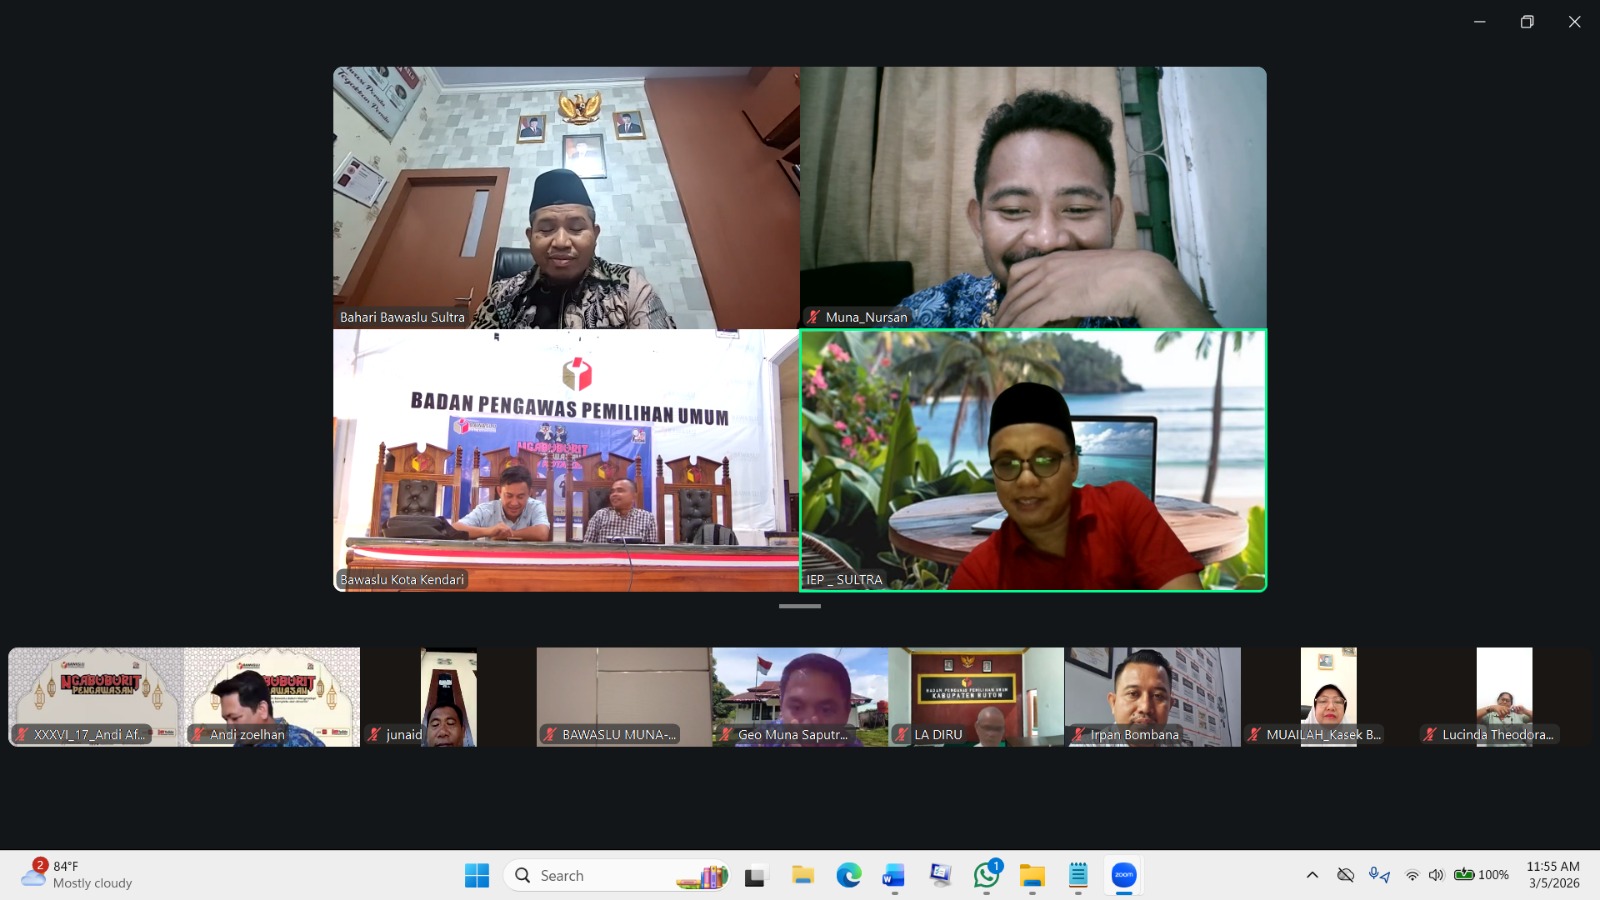This screenshot has height=900, width=1600.
Task: Click the paused OneDrive cloud icon
Action: coord(1343,874)
